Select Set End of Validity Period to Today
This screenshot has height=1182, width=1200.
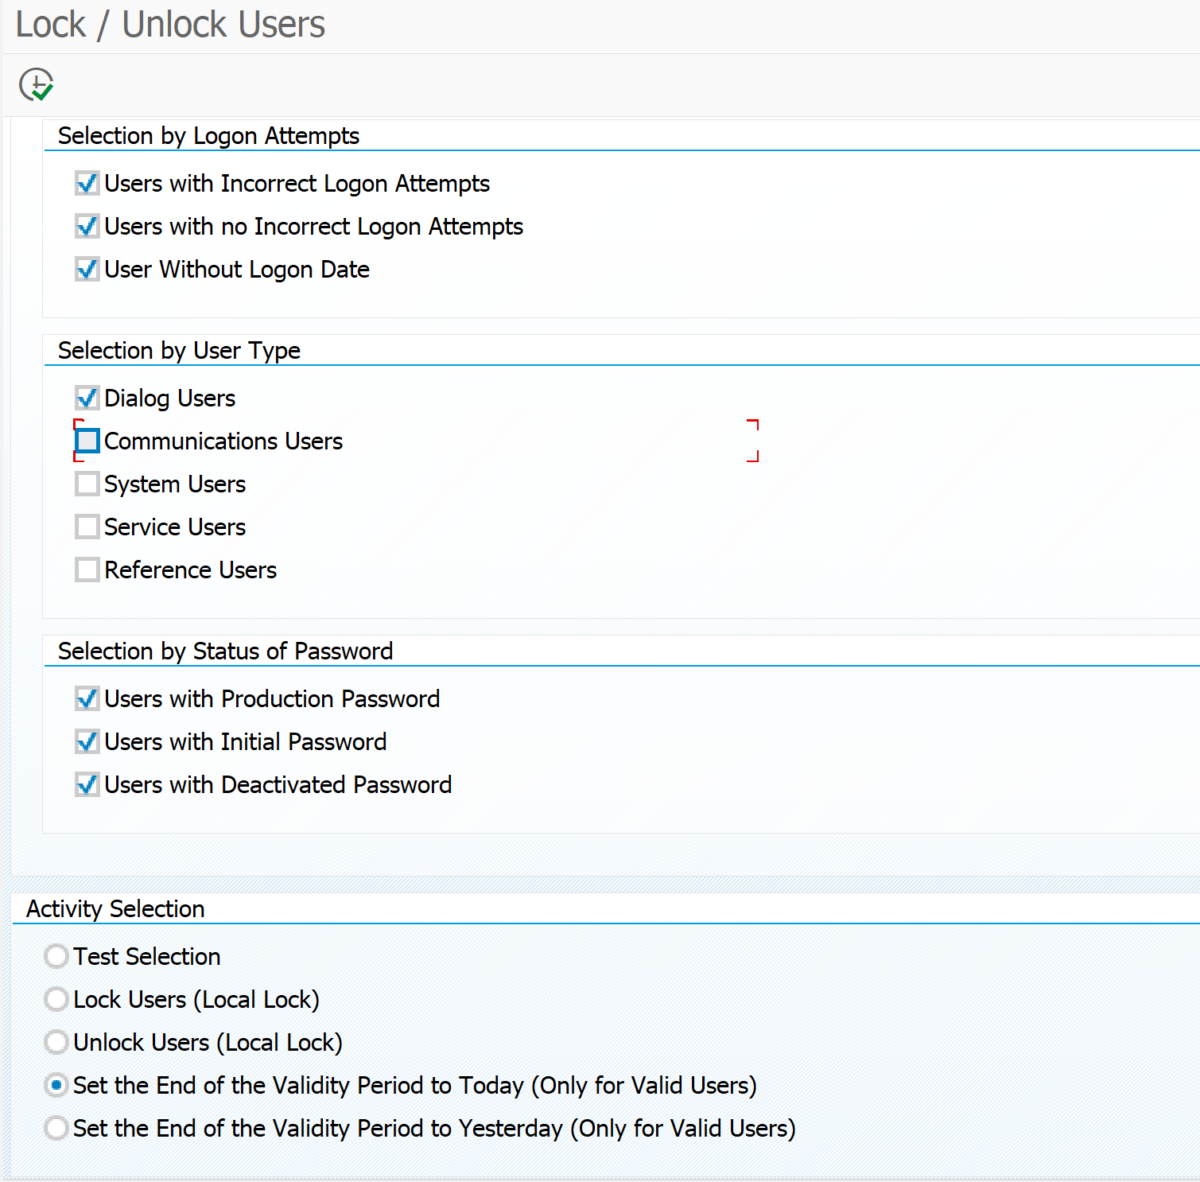click(x=56, y=1085)
